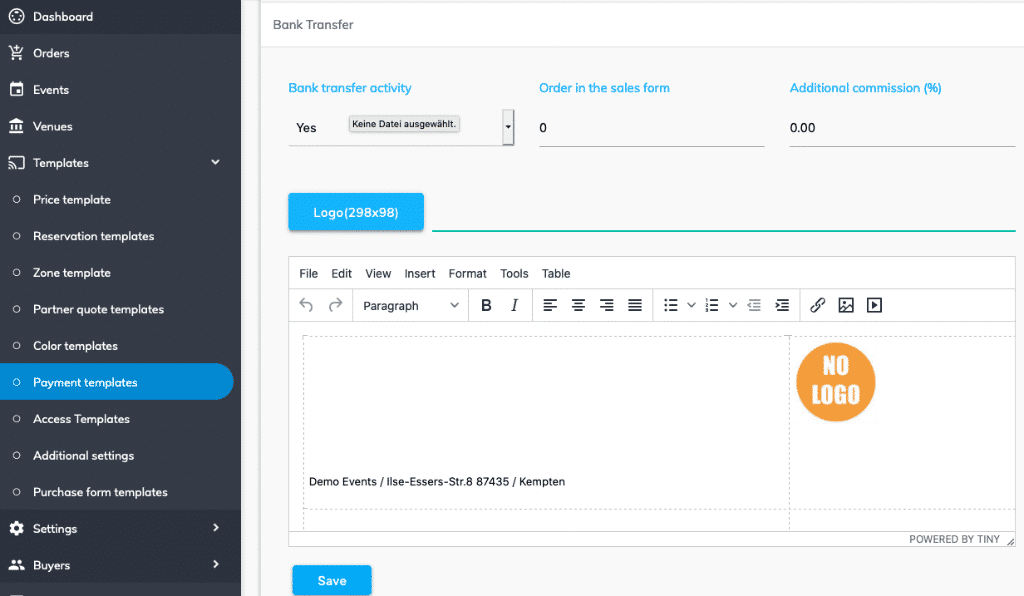The image size is (1024, 596).
Task: Open the Paragraph block format dropdown
Action: pyautogui.click(x=411, y=306)
